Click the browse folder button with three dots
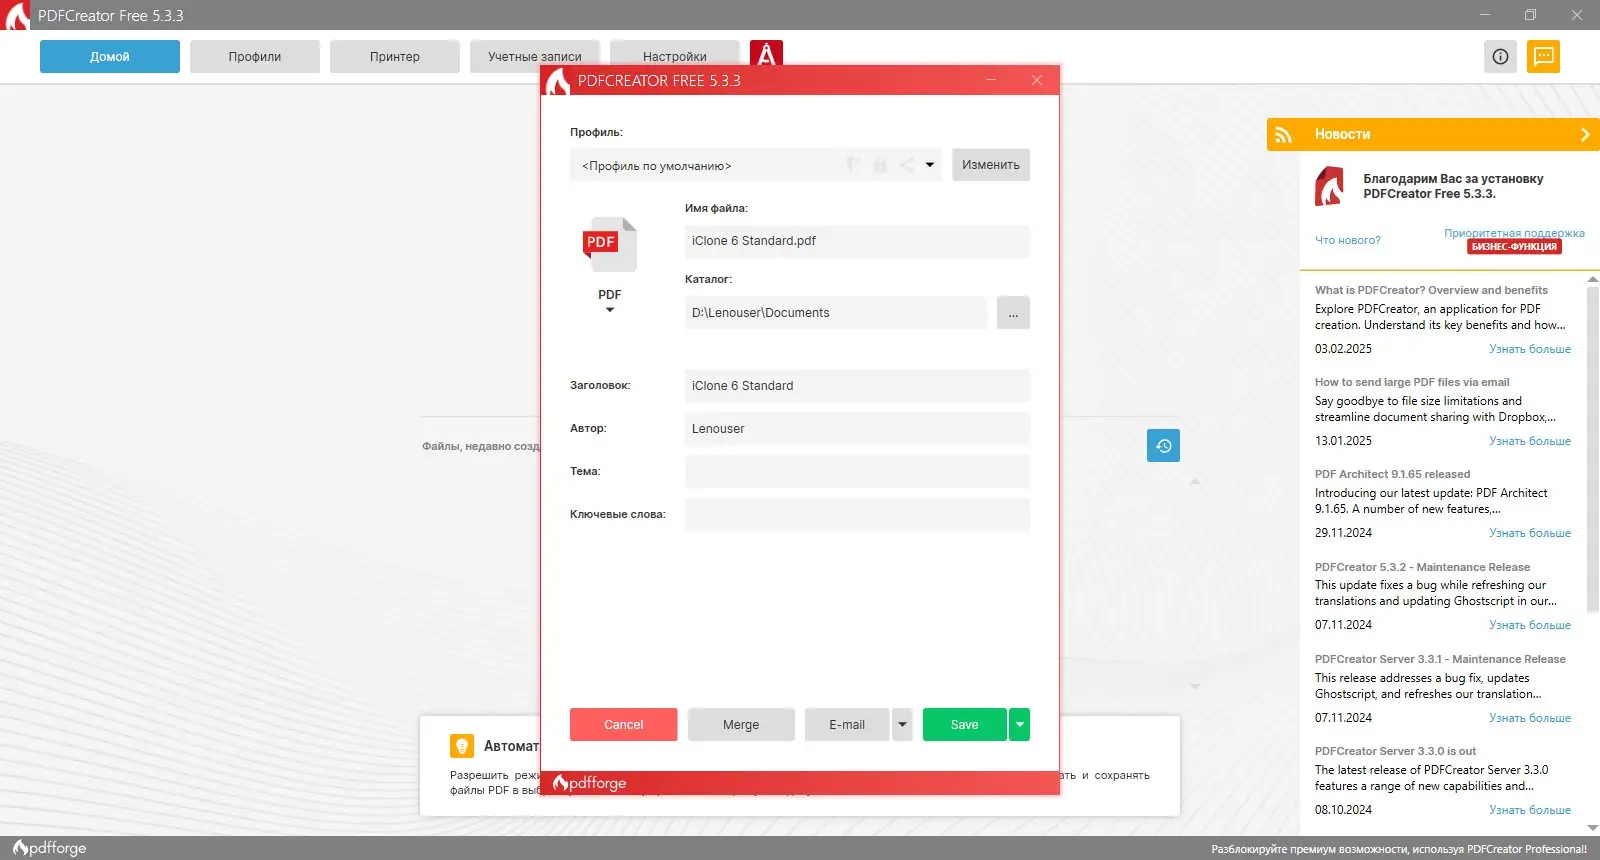This screenshot has height=860, width=1600. click(1013, 313)
